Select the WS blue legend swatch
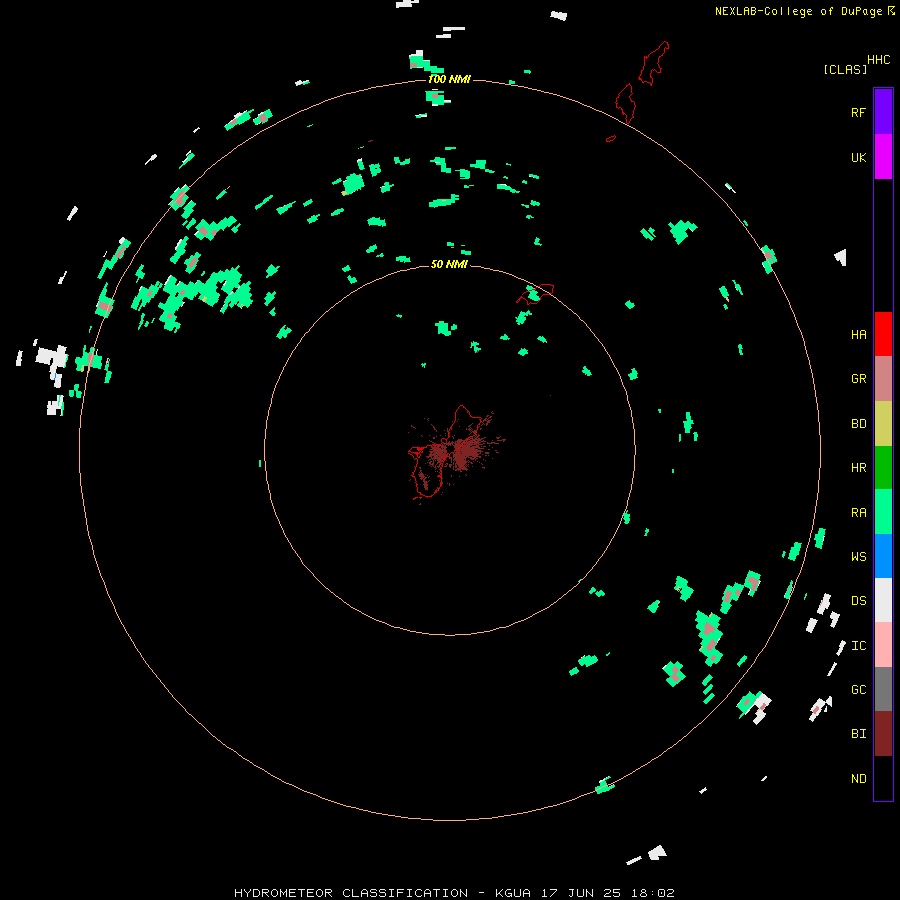 [883, 556]
